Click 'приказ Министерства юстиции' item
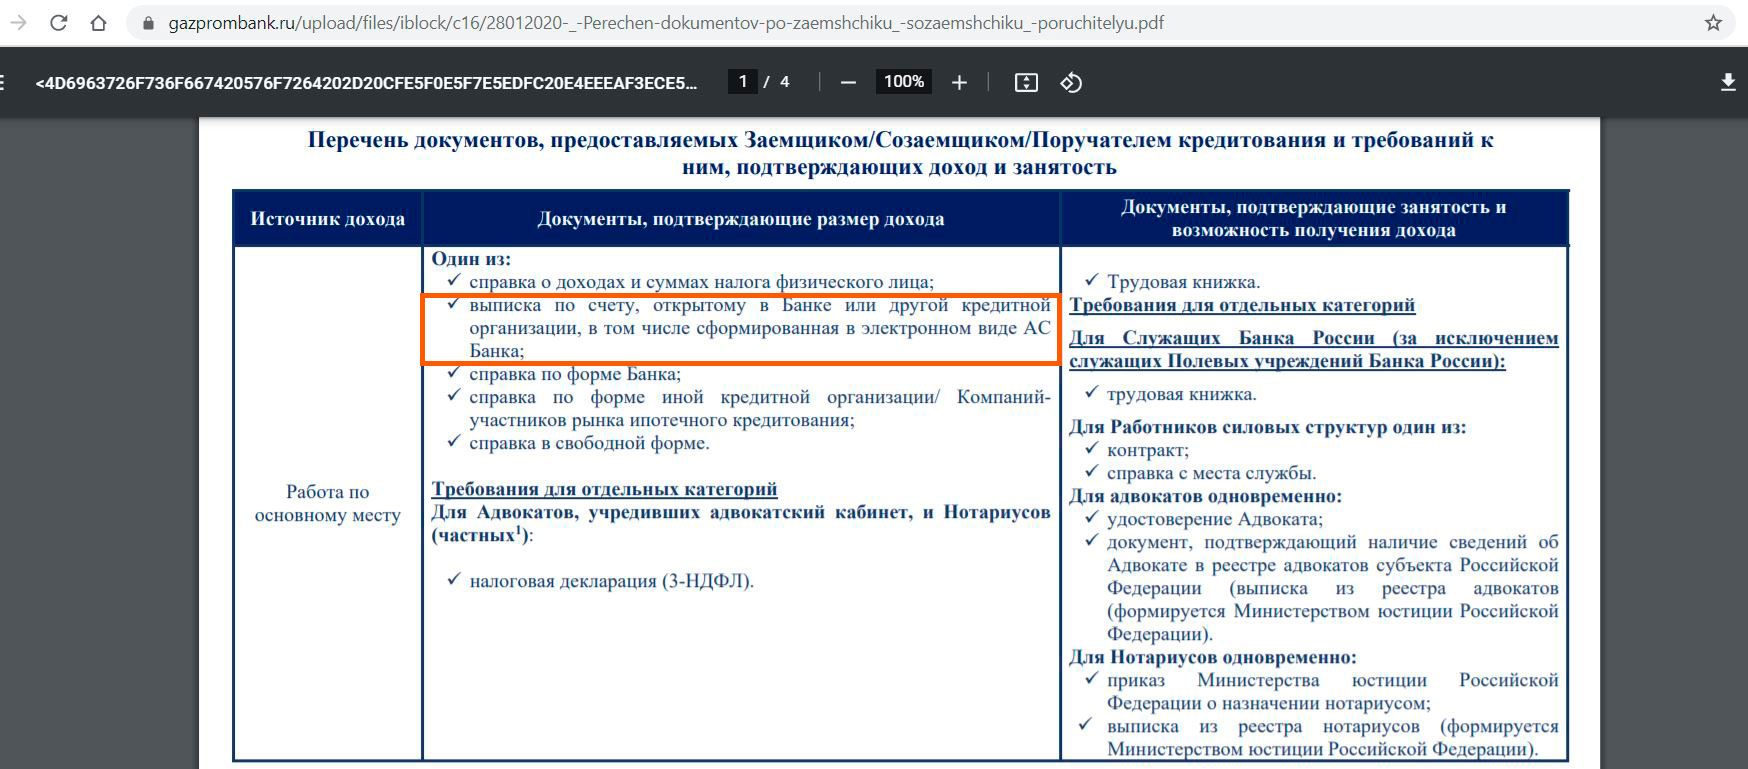The image size is (1748, 769). [1332, 691]
